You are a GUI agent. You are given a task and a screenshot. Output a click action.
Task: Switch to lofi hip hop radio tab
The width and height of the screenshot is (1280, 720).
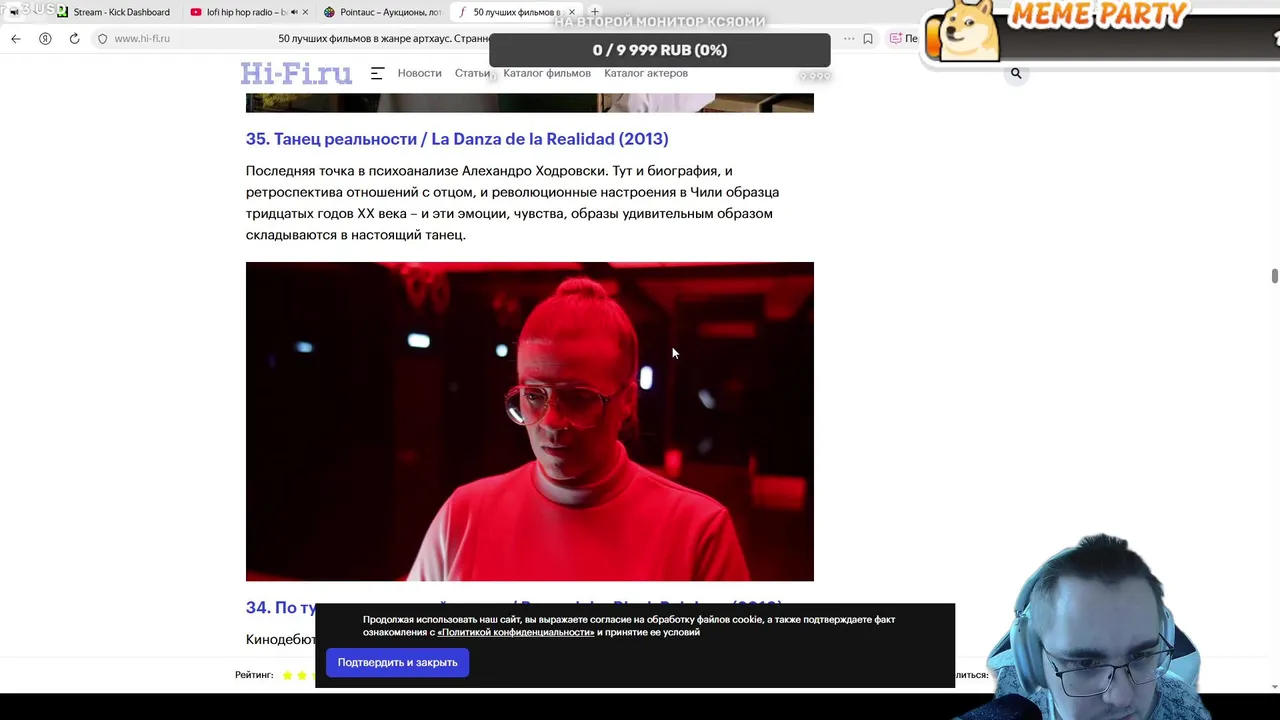[248, 12]
